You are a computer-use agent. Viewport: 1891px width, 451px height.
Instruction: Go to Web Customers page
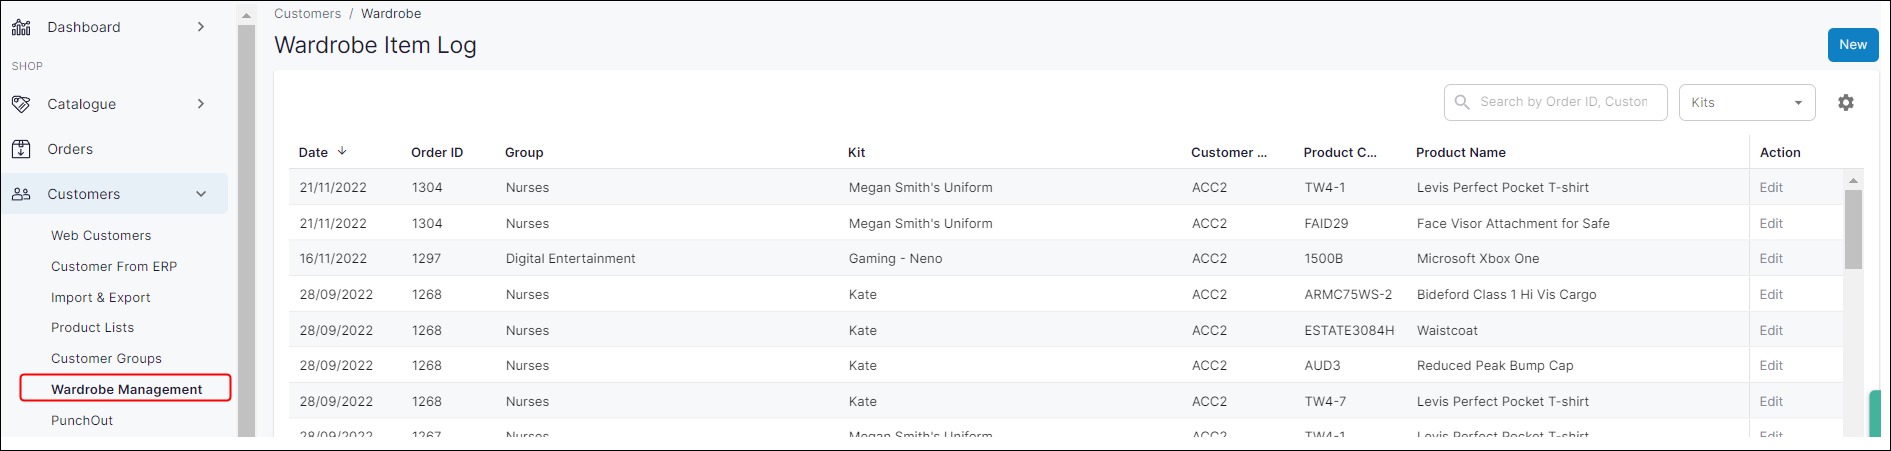[x=101, y=235]
